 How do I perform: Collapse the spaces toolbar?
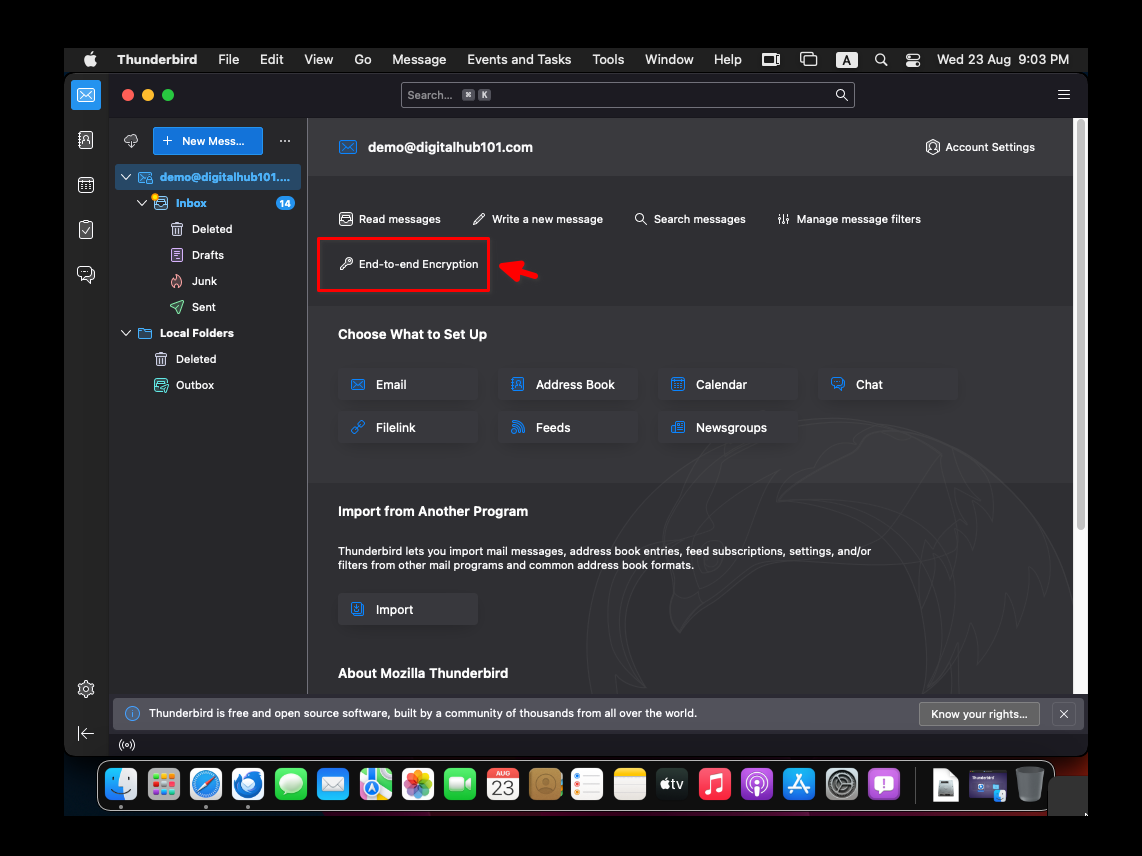point(86,733)
